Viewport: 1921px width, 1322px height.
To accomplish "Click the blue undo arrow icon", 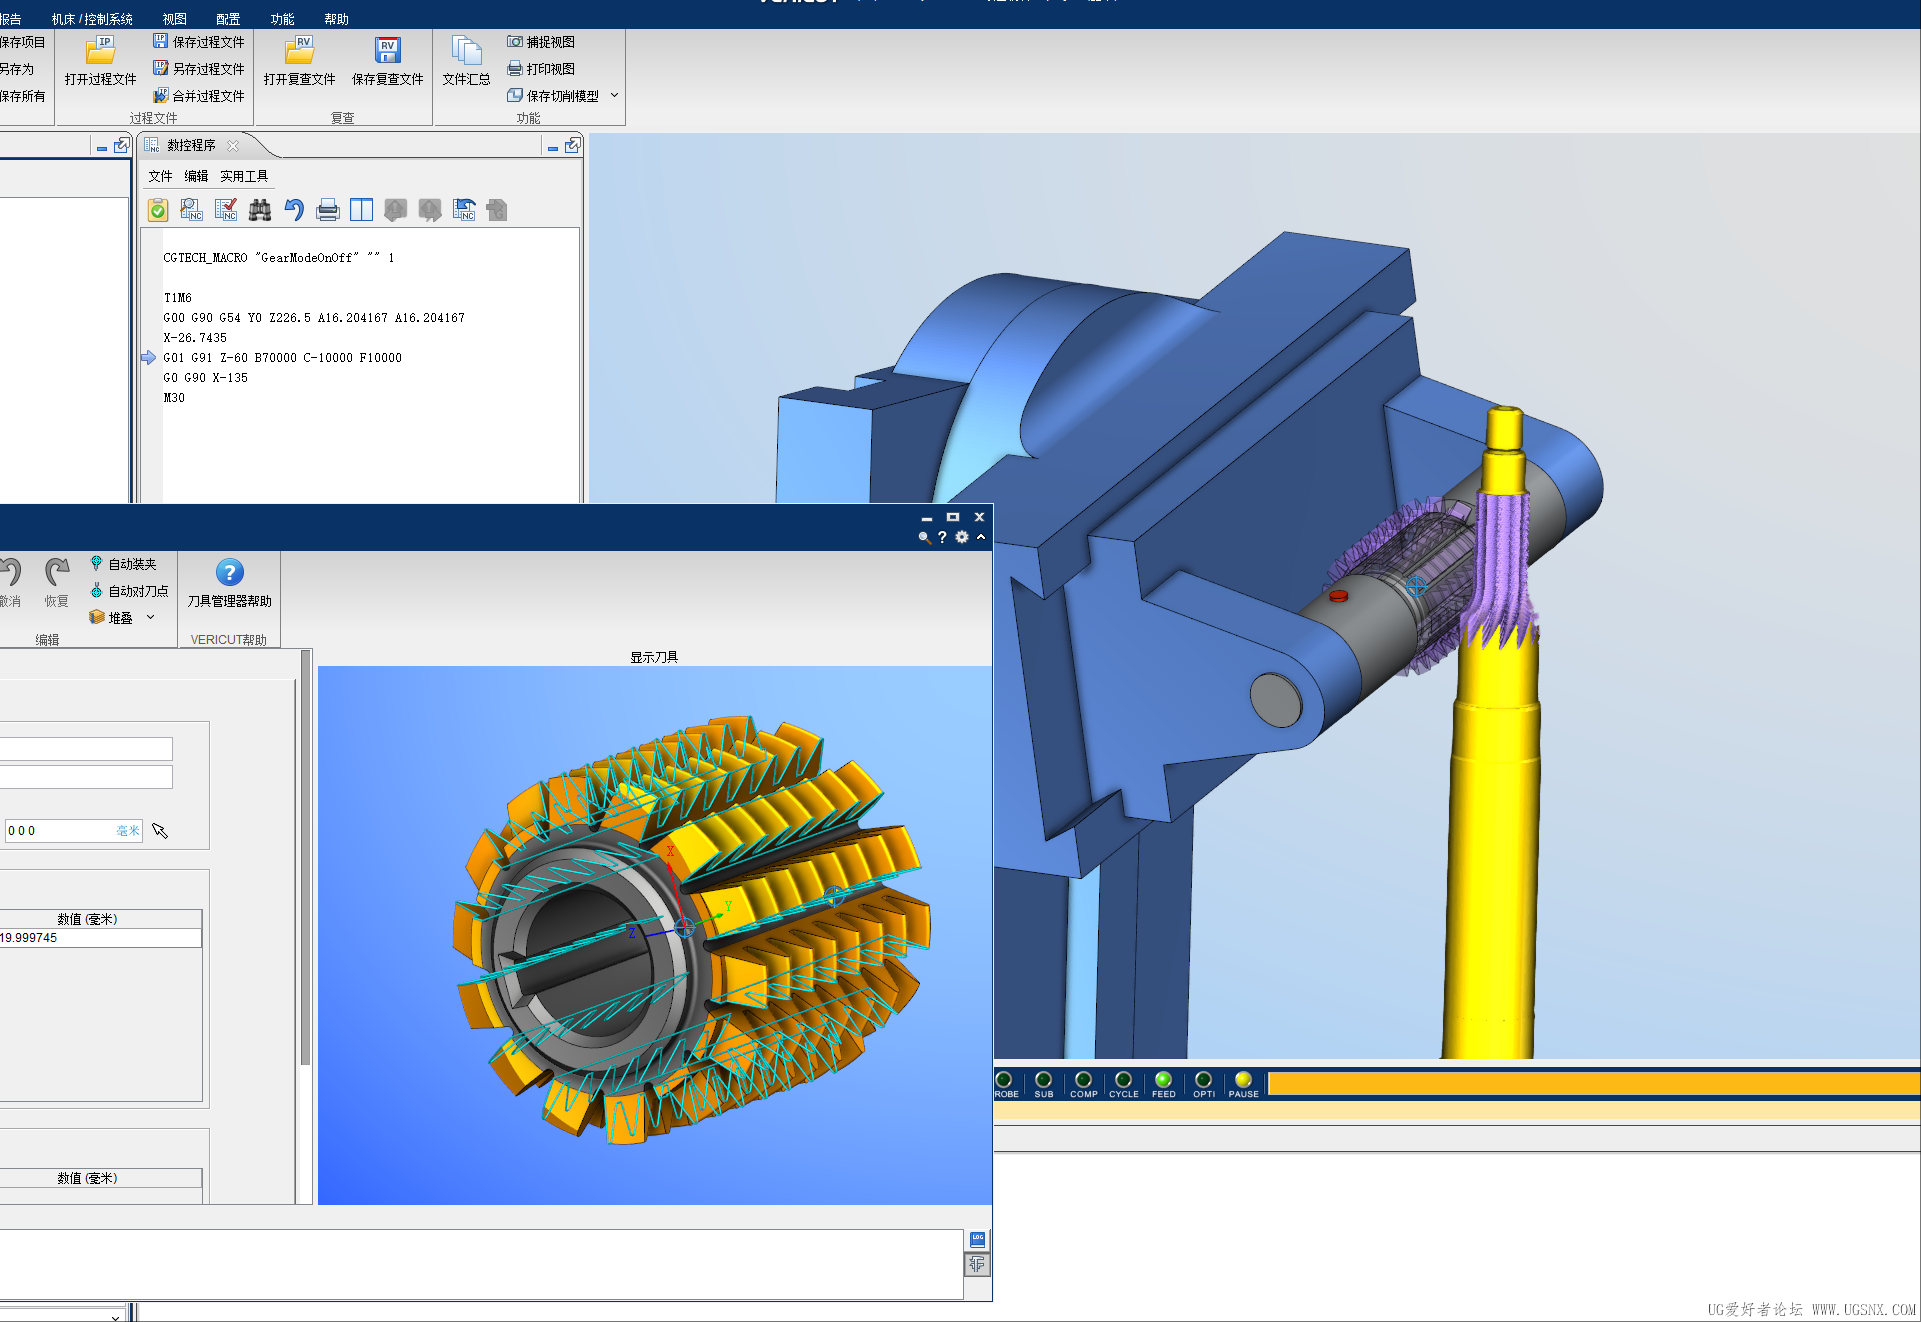I will pyautogui.click(x=294, y=210).
